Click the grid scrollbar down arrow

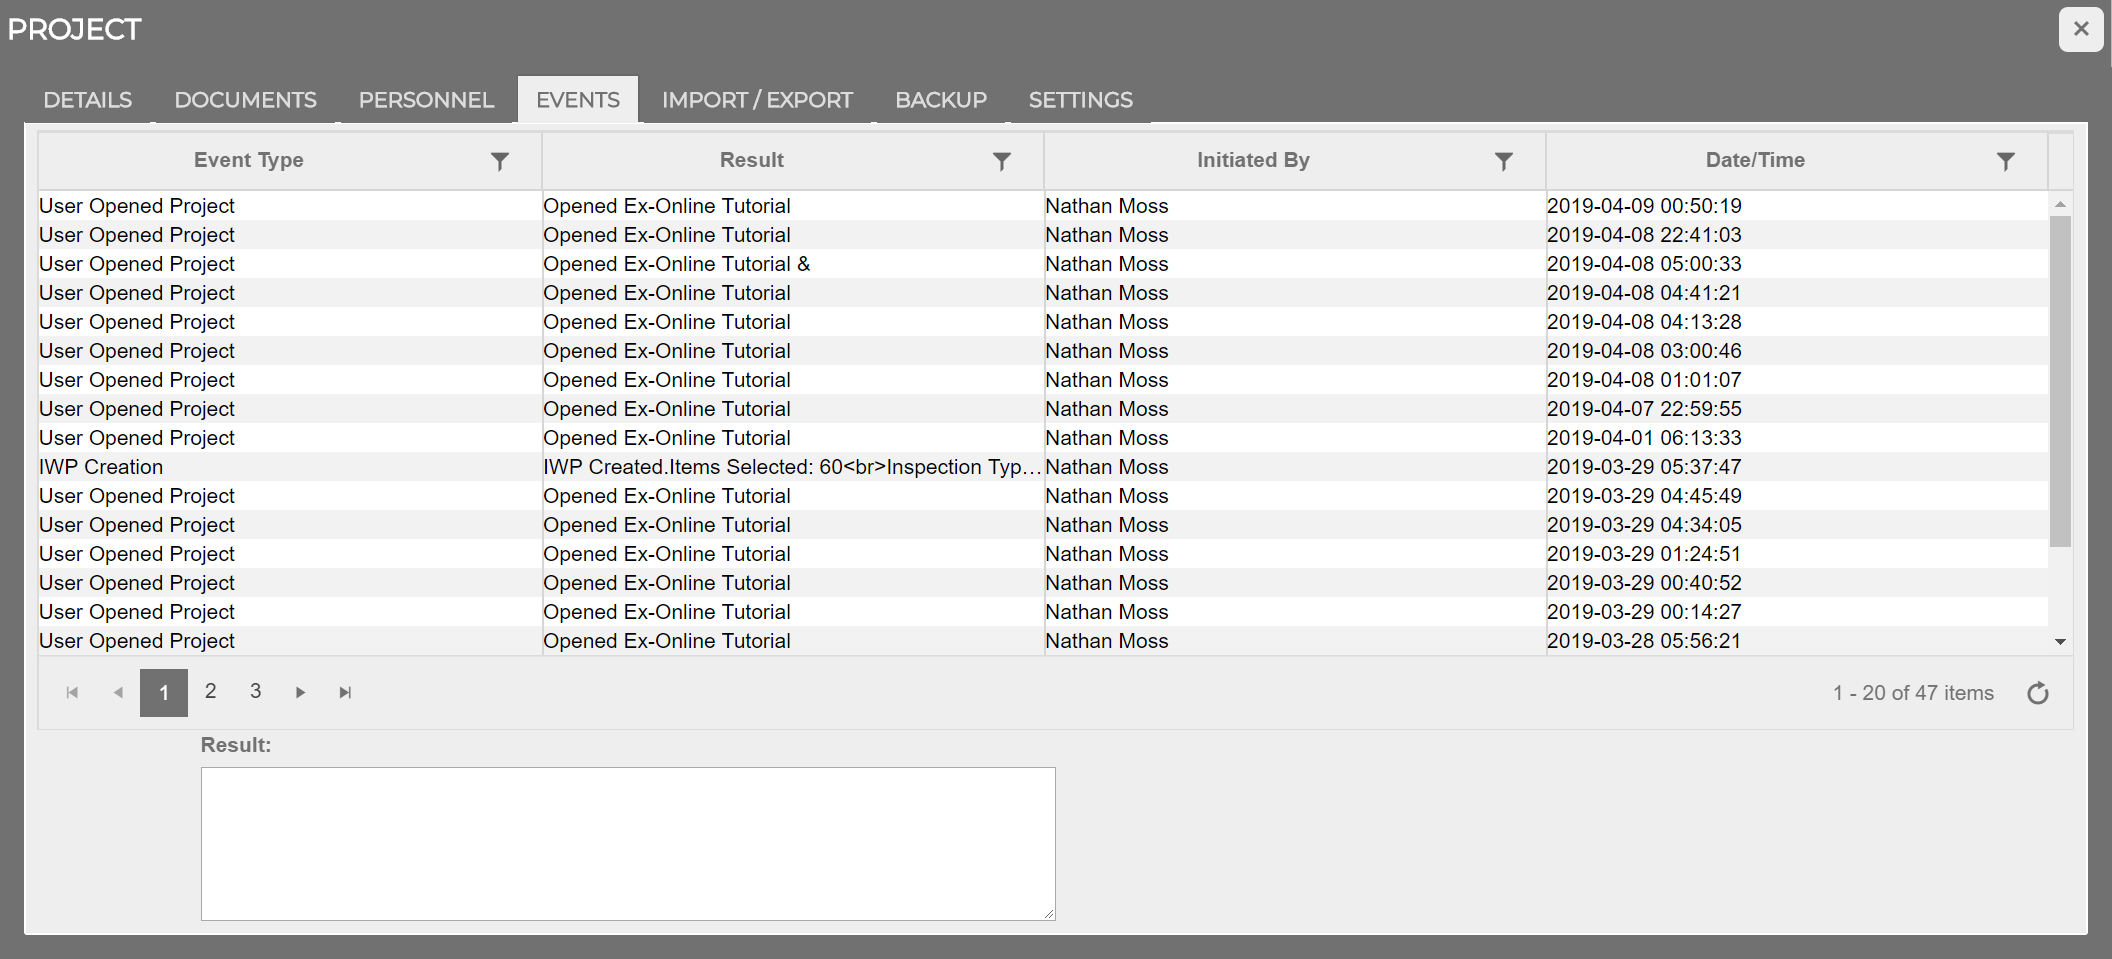pos(2059,641)
